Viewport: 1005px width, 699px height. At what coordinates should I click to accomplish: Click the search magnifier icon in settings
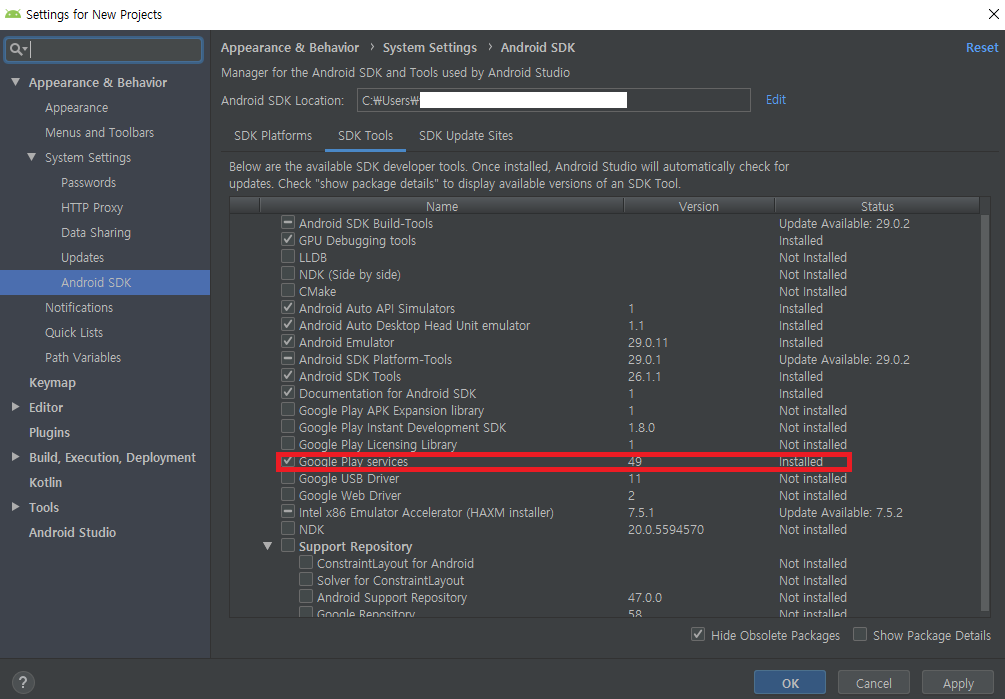coord(15,49)
